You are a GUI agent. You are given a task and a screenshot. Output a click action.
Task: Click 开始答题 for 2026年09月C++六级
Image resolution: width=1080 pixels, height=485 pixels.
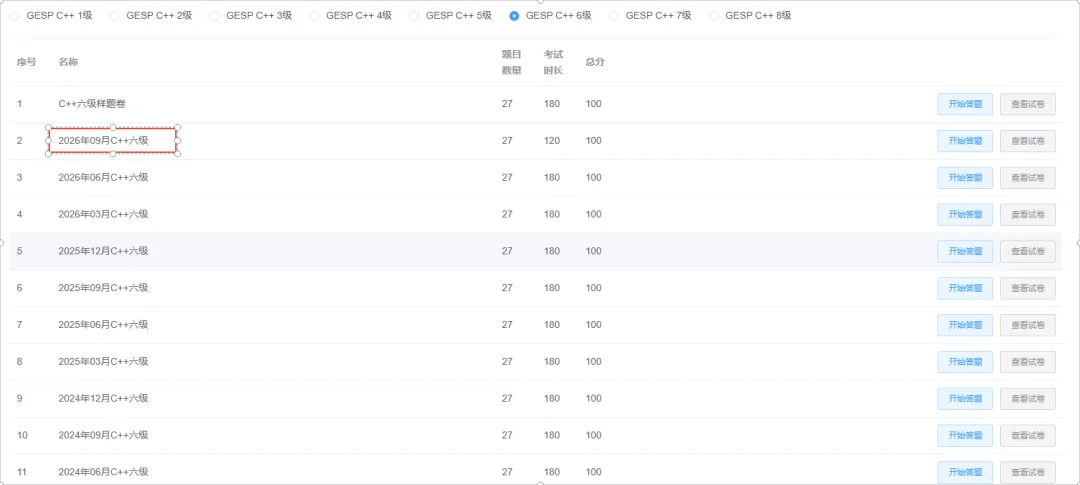point(964,141)
